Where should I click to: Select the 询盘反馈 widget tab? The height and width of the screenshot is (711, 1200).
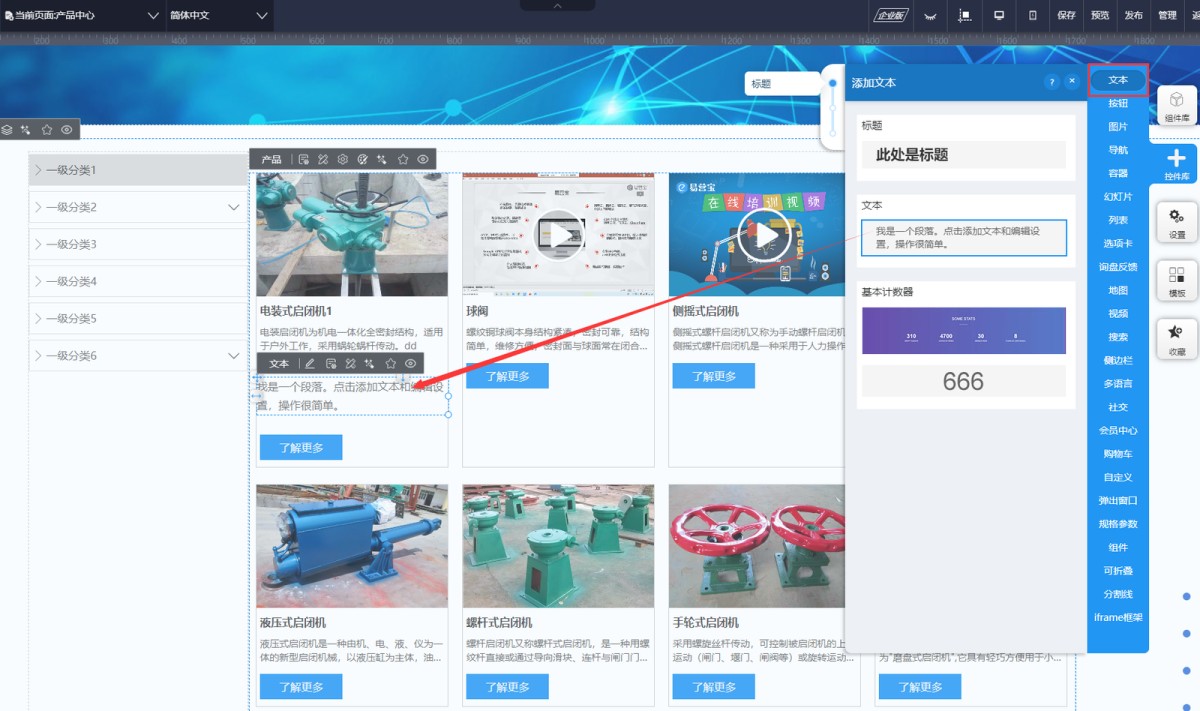1118,267
